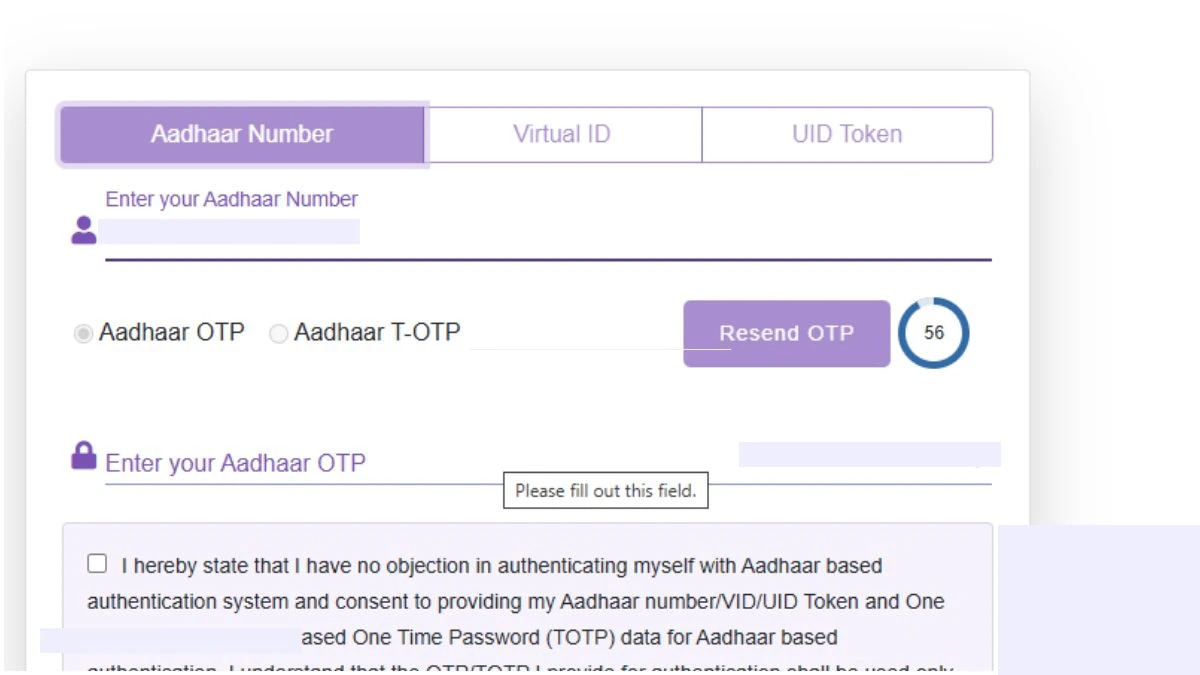The height and width of the screenshot is (675, 1200).
Task: Click the purple lock icon beside OTP field
Action: 84,456
